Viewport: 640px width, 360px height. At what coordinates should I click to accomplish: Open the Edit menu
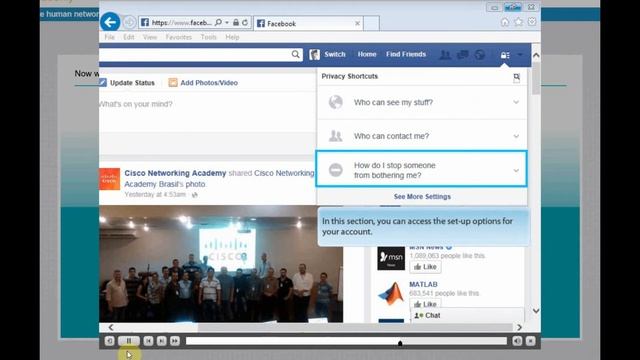point(129,37)
